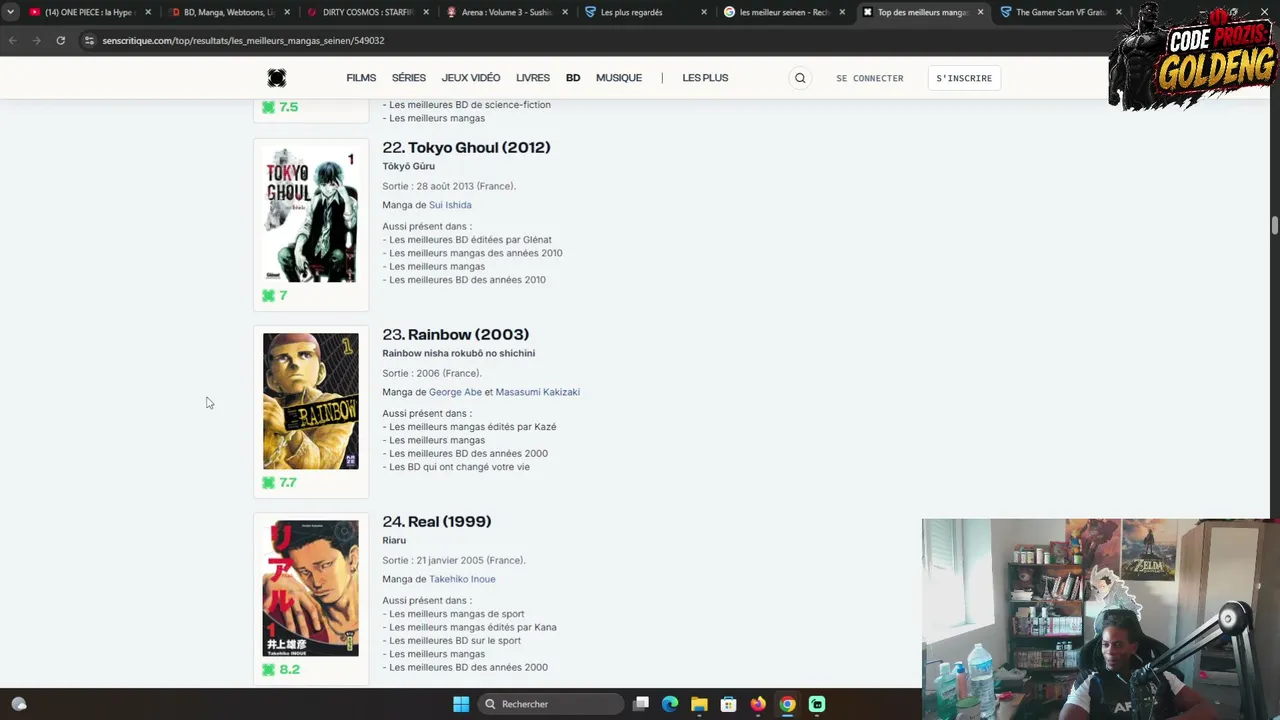The width and height of the screenshot is (1280, 720).
Task: Close the DIRTY COSMOS tab
Action: point(426,12)
